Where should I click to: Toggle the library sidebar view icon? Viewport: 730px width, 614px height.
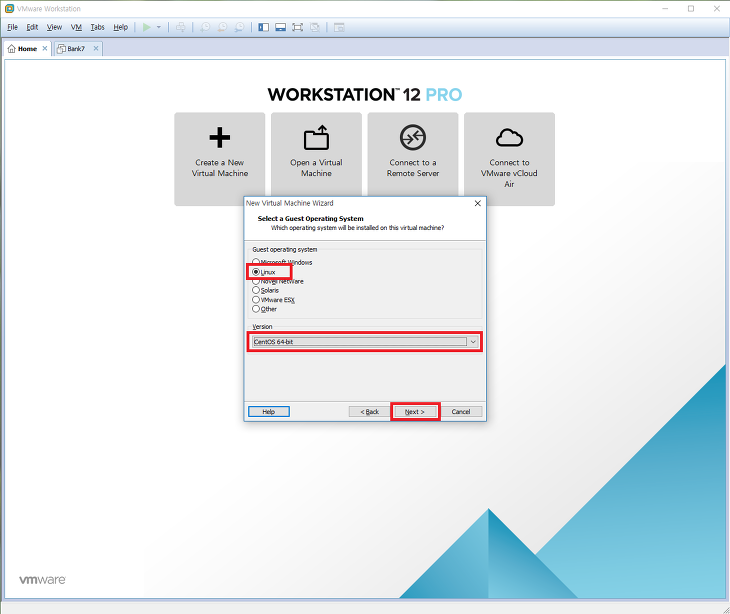click(x=264, y=27)
